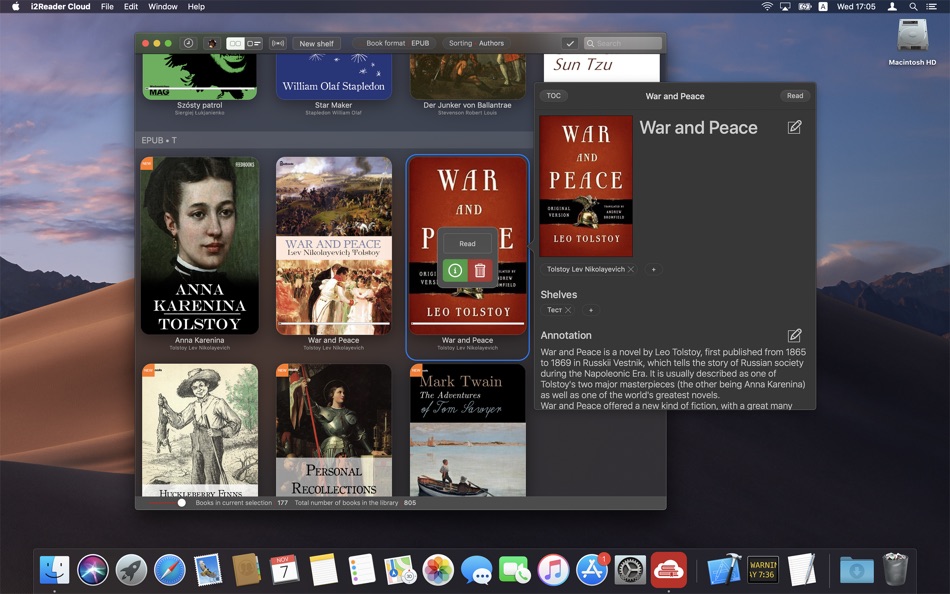The image size is (950, 594).
Task: Edit the Annotation text
Action: point(794,335)
